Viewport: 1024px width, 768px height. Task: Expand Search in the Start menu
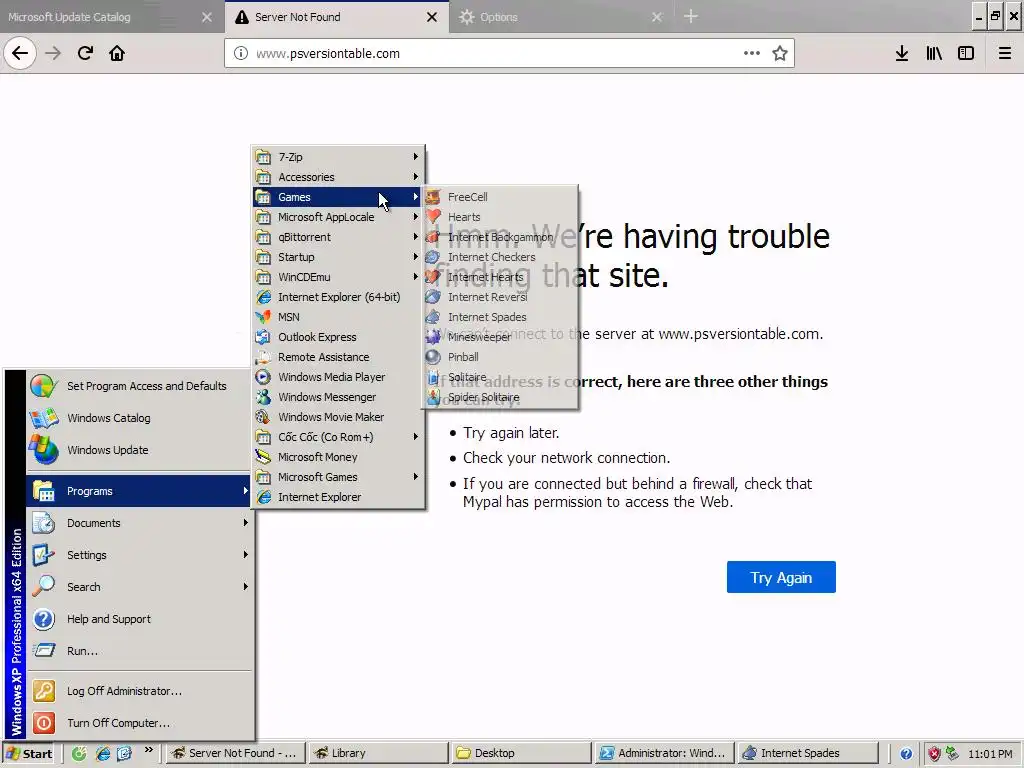139,587
